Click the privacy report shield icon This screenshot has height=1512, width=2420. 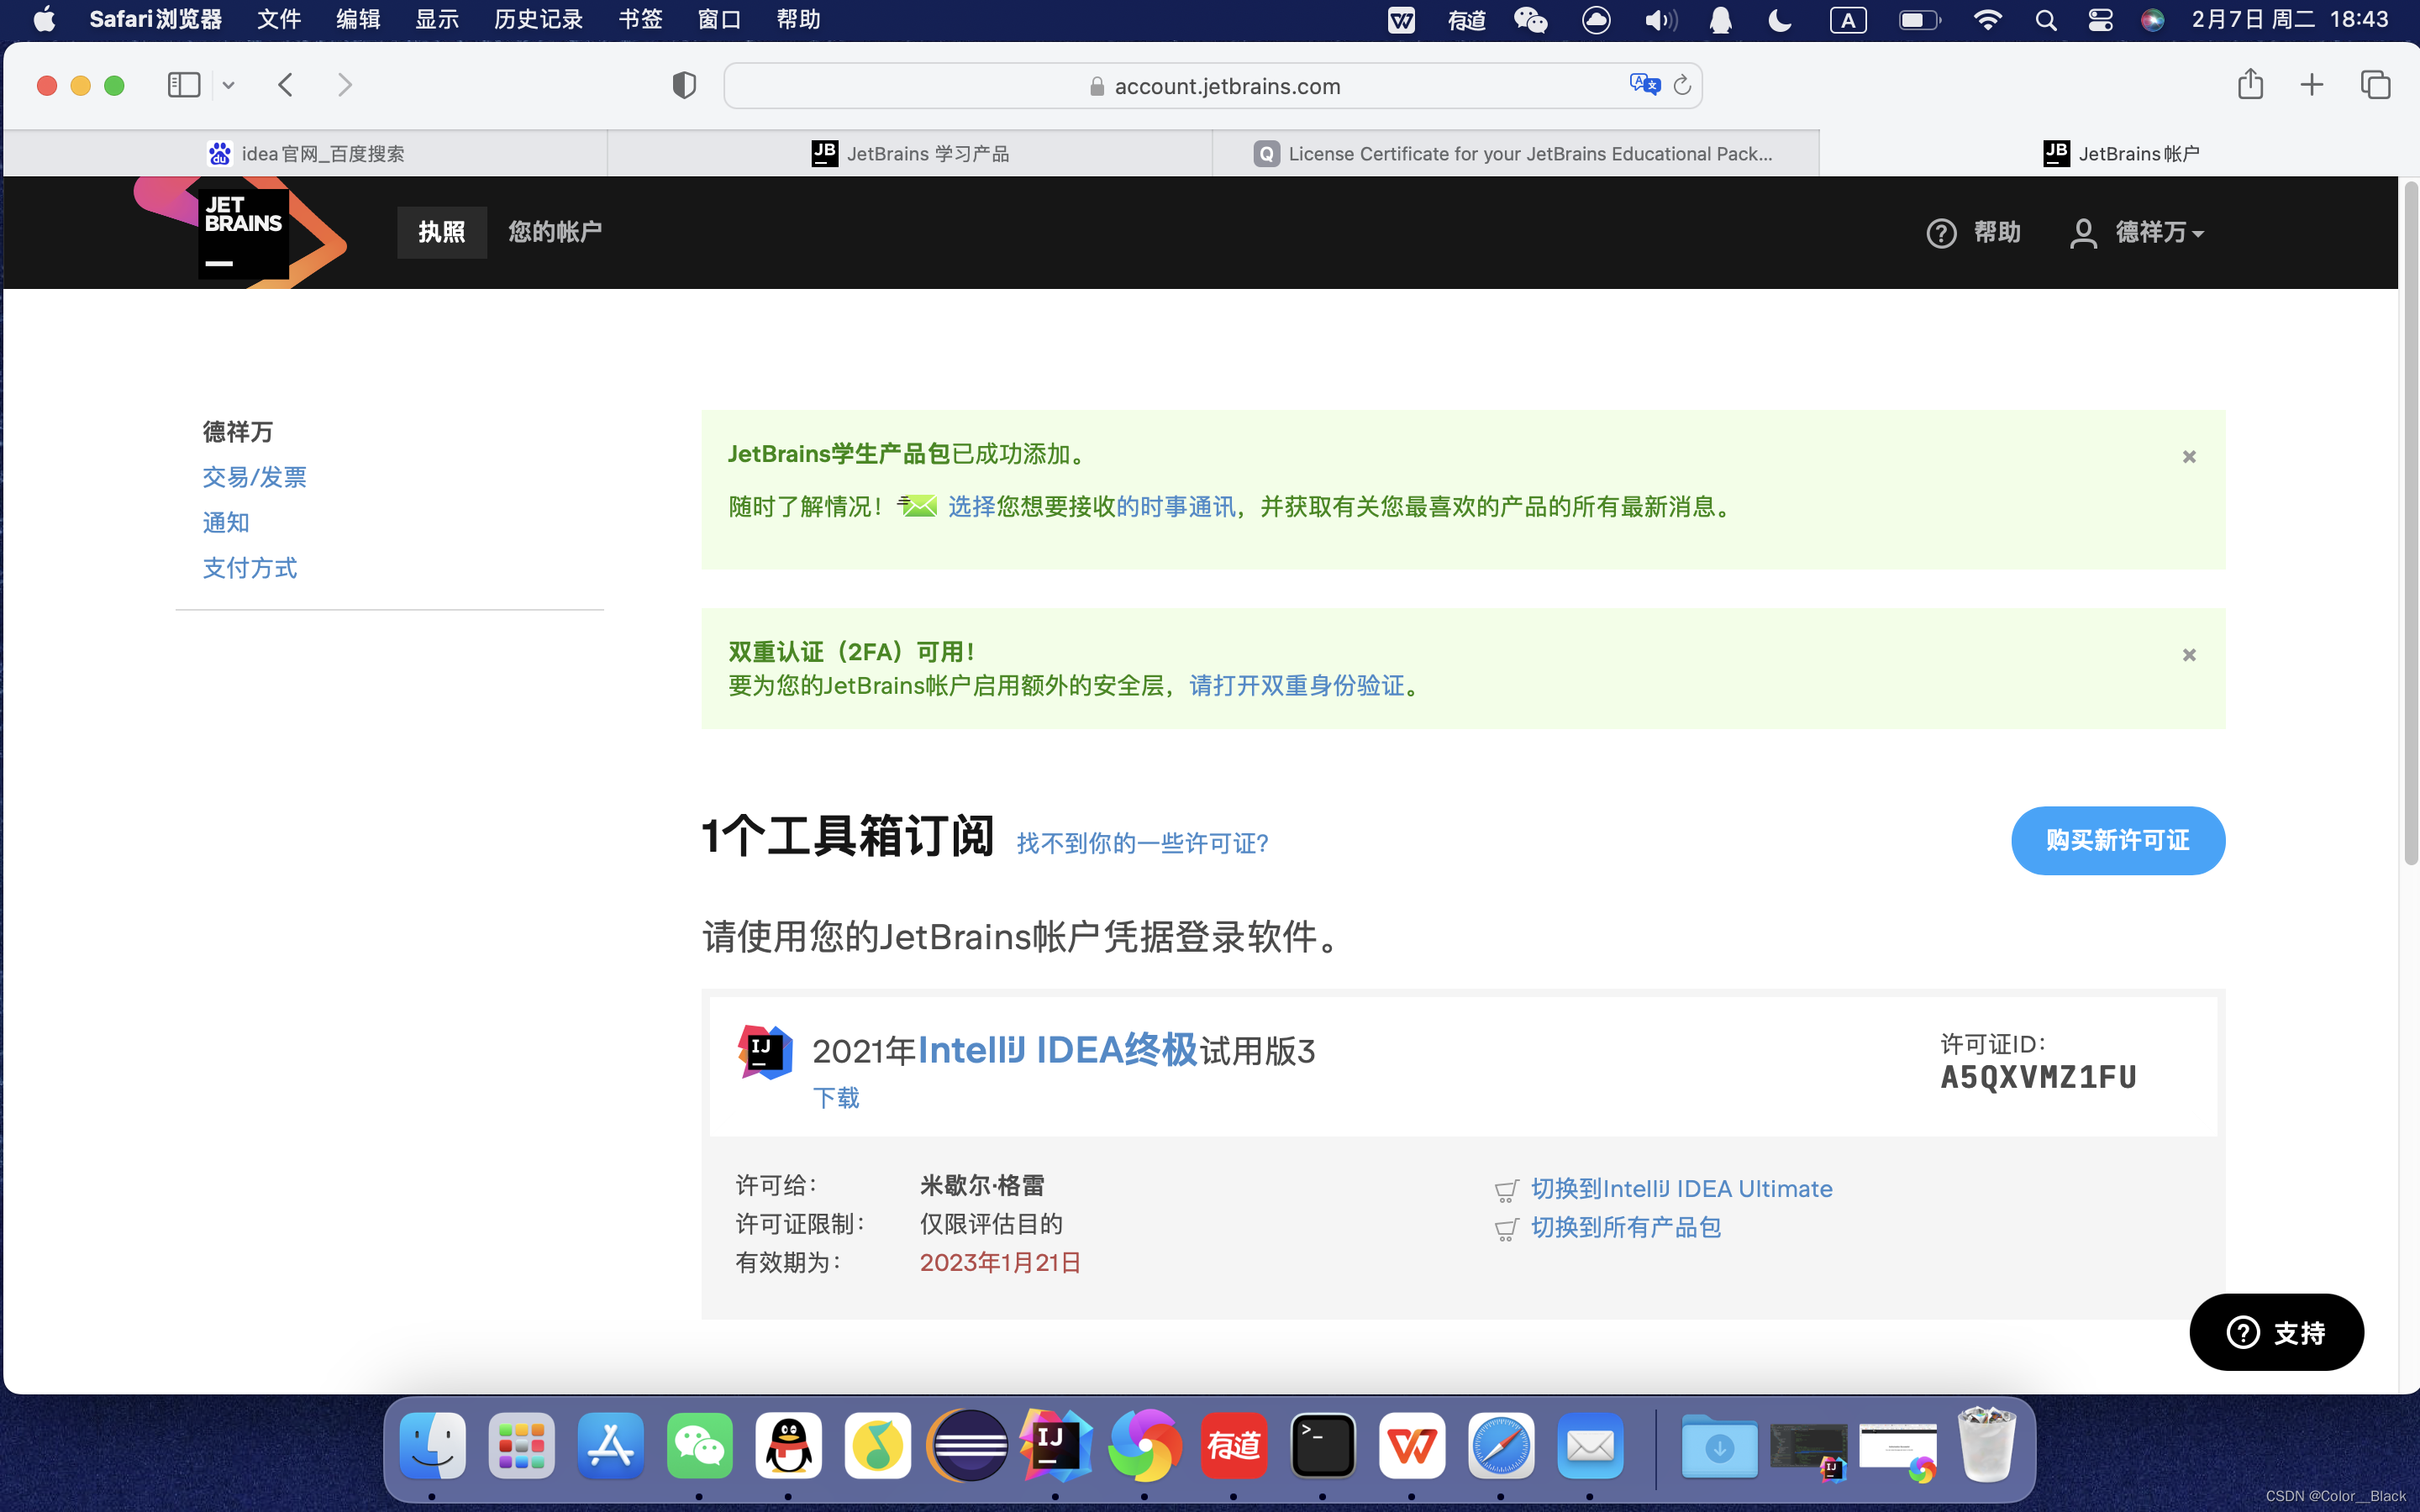[684, 85]
